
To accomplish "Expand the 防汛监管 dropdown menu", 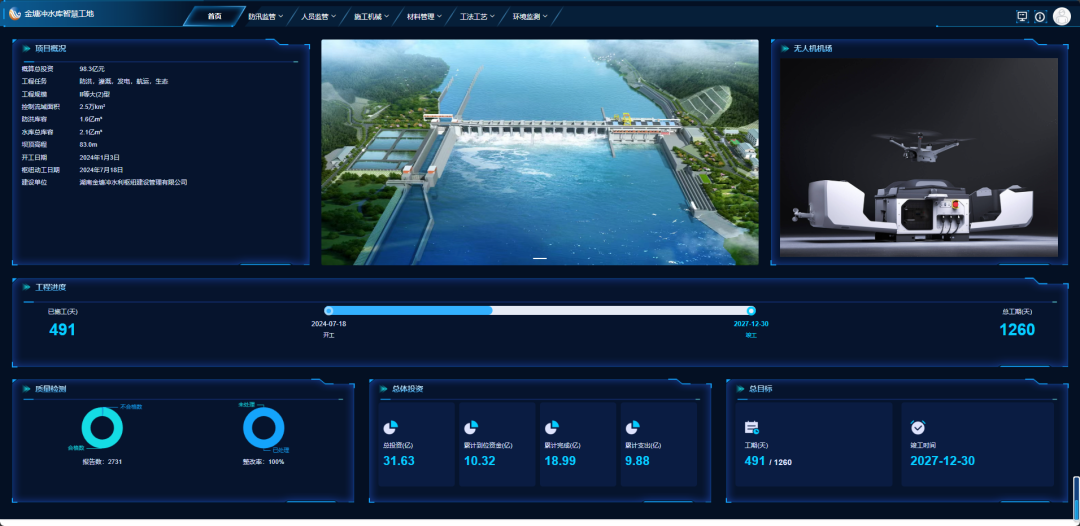I will coord(265,16).
